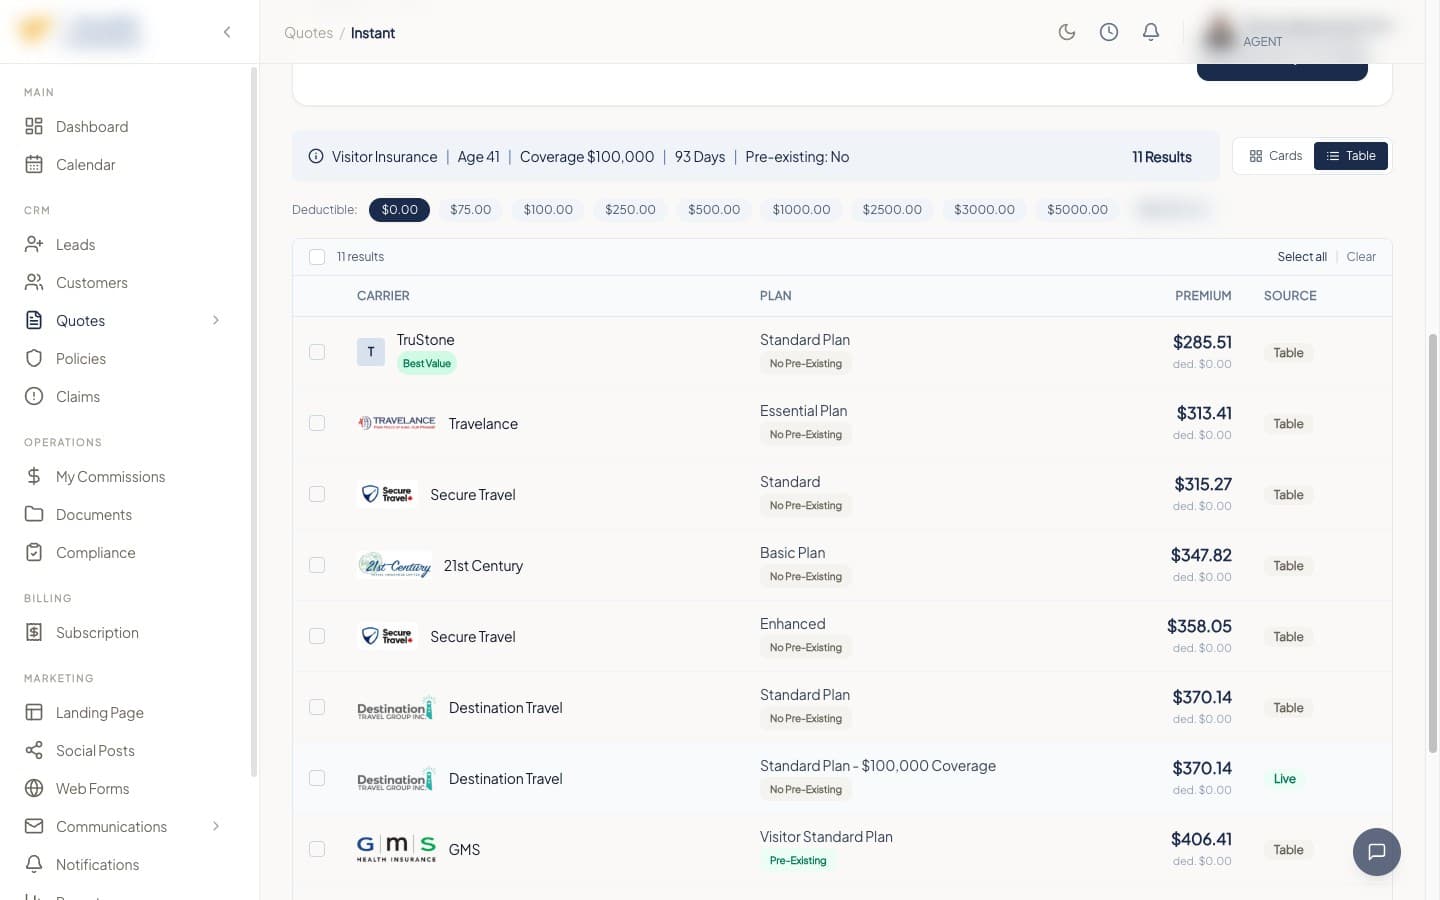Click the Policies shield icon
Image resolution: width=1440 pixels, height=900 pixels.
tap(34, 358)
